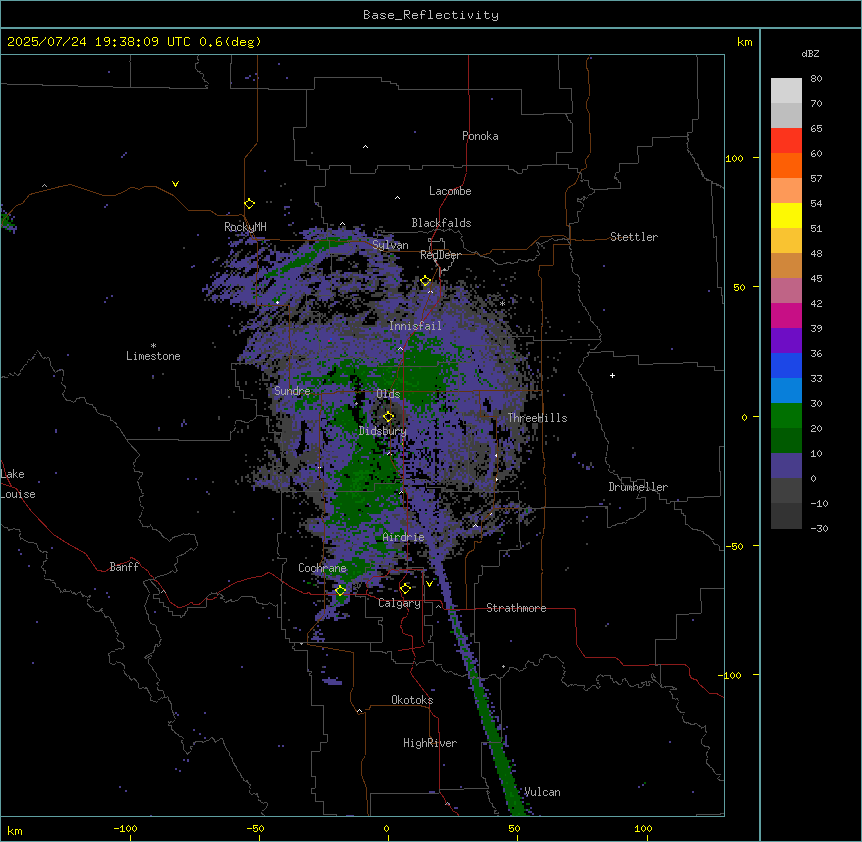Select the Vulcan label

coord(542,792)
